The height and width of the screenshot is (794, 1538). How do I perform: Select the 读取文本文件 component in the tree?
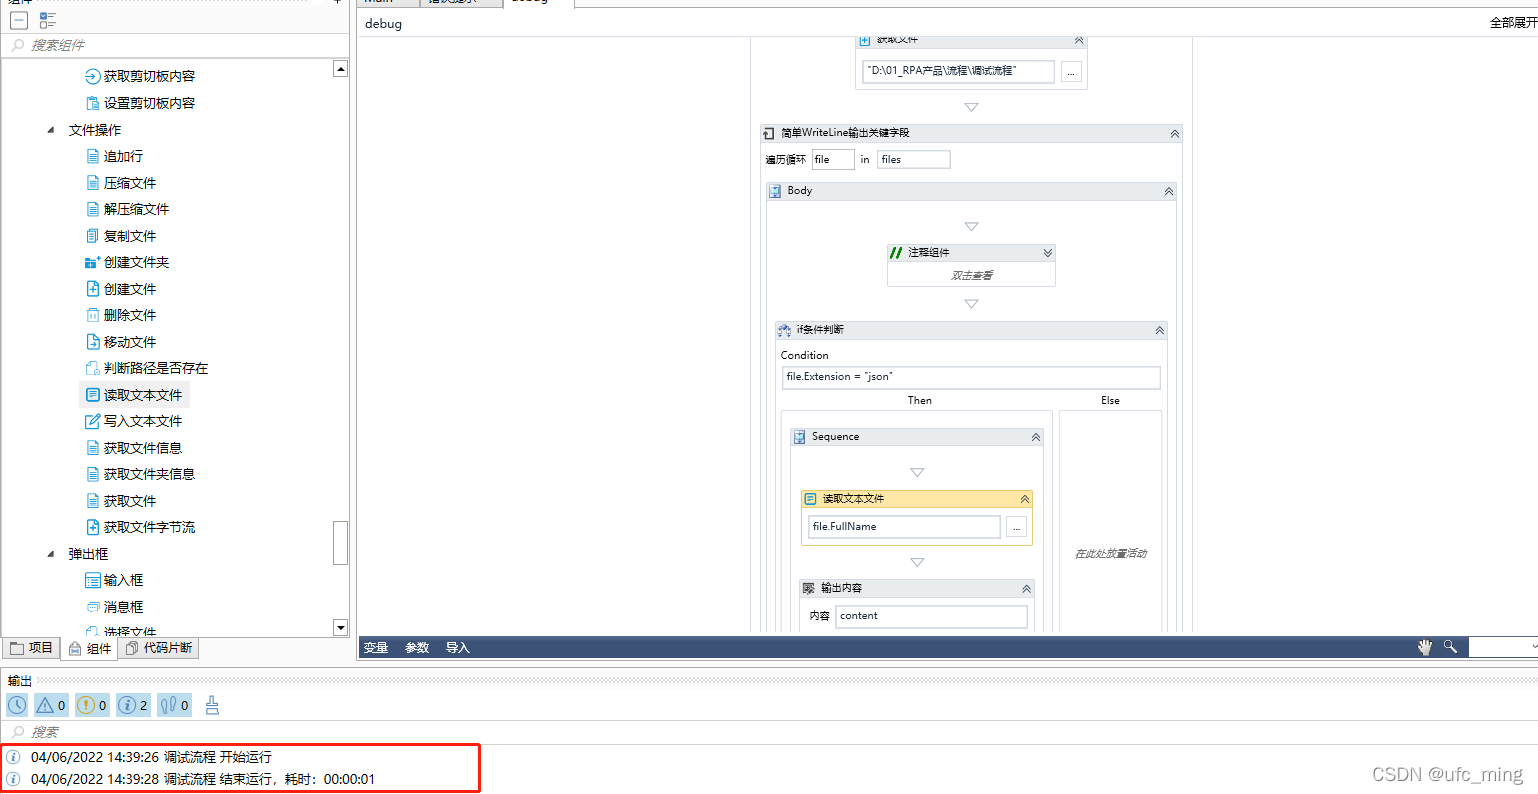point(134,395)
